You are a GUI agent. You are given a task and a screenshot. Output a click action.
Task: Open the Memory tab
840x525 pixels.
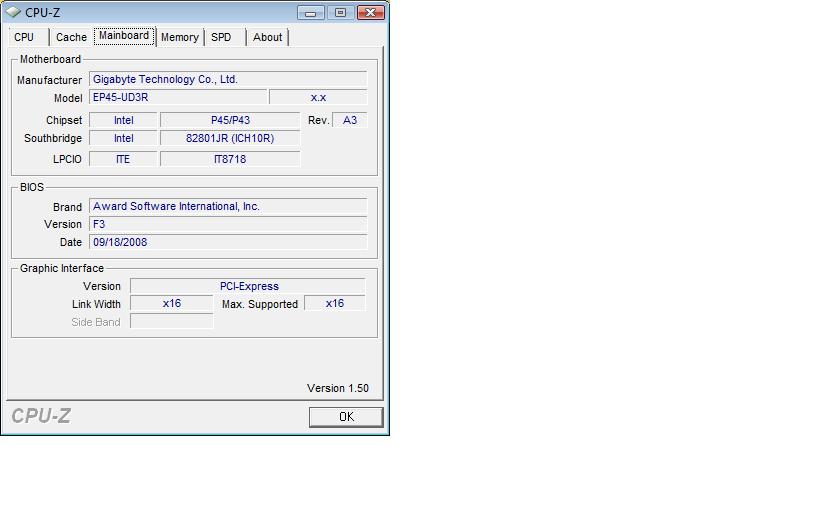click(x=179, y=38)
